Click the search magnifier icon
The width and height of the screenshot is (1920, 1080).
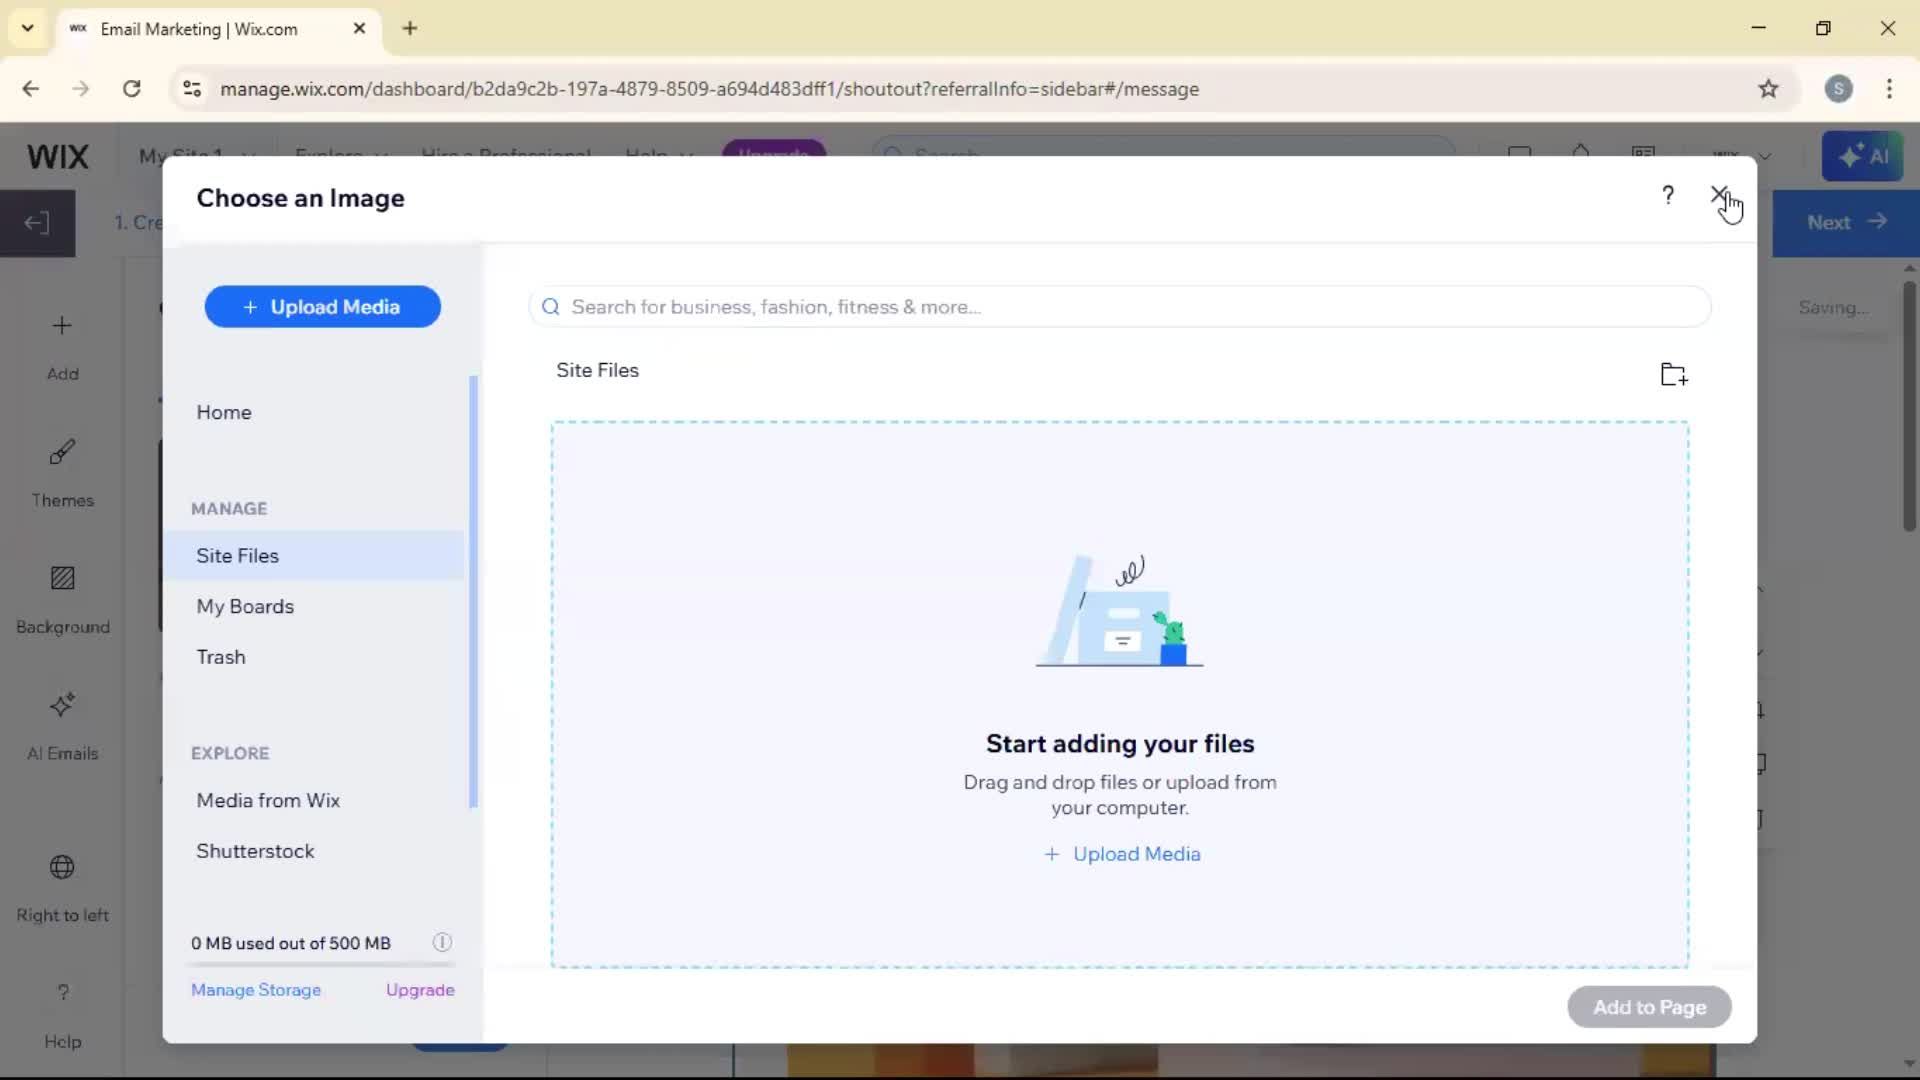click(x=551, y=307)
